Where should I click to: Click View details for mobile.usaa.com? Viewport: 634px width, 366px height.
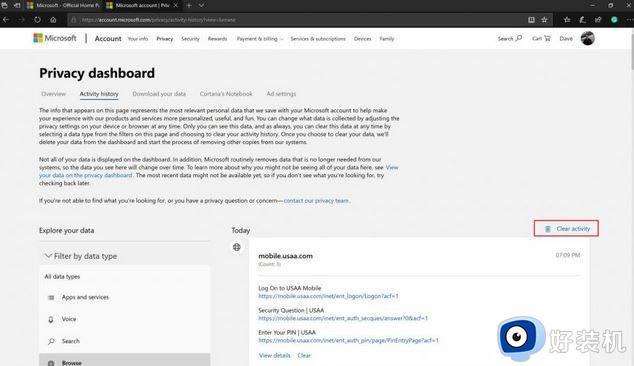pyautogui.click(x=274, y=355)
